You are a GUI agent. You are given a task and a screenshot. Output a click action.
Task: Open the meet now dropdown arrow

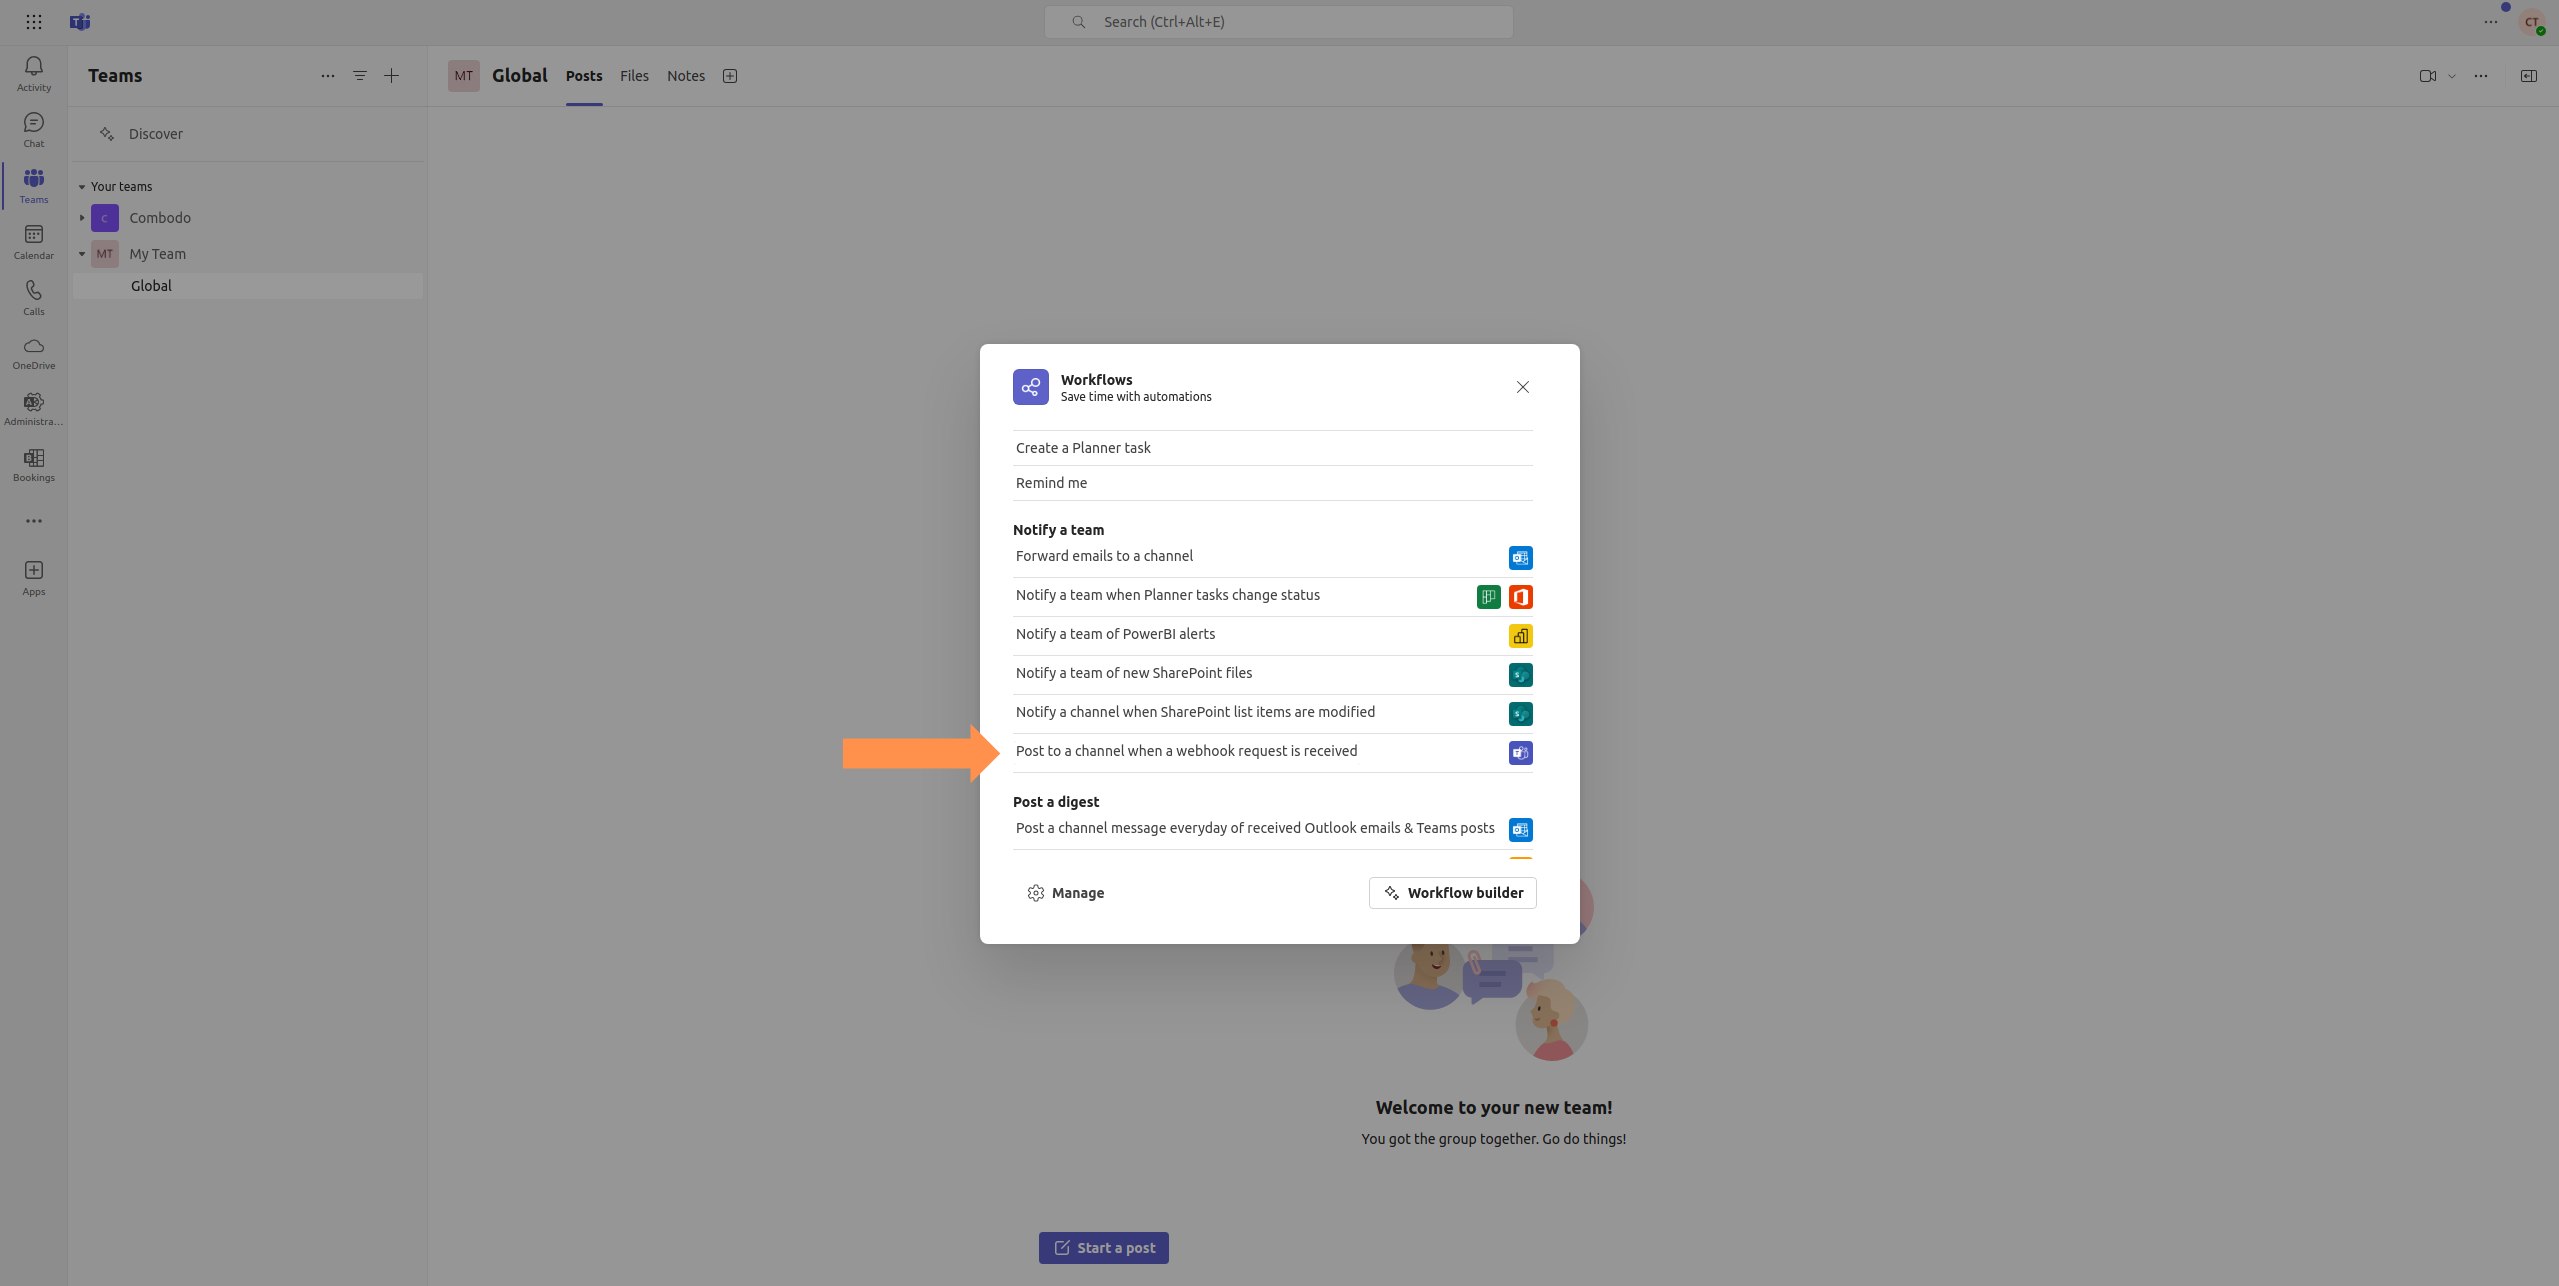(2451, 76)
